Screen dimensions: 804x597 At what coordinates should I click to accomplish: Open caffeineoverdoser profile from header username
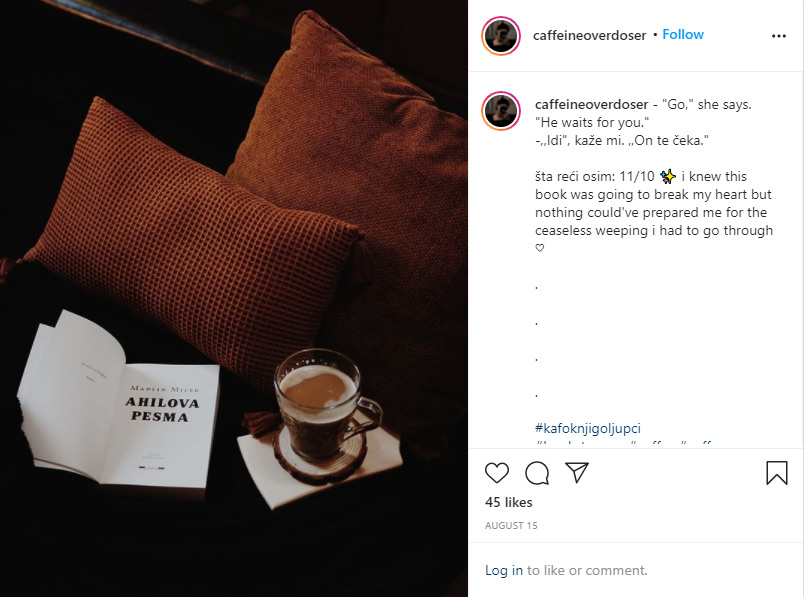tap(590, 35)
